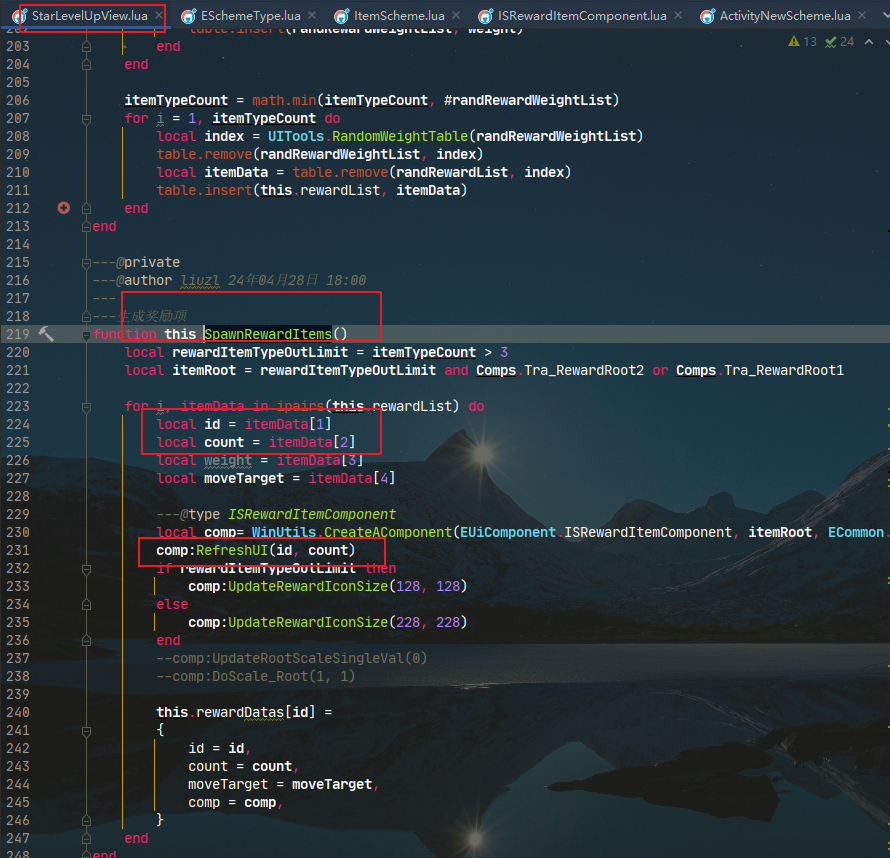Click the hammer intention icon on line 219
The width and height of the screenshot is (890, 858).
point(46,334)
